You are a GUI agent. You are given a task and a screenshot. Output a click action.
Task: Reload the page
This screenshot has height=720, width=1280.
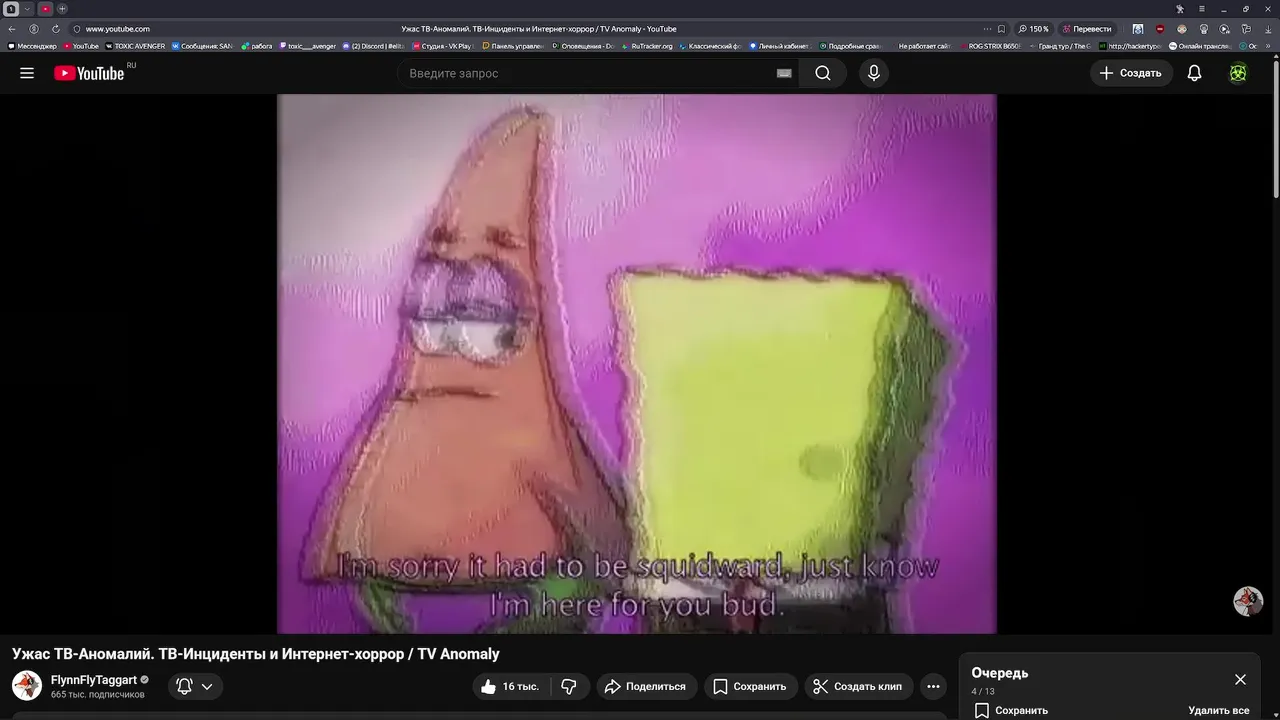56,29
